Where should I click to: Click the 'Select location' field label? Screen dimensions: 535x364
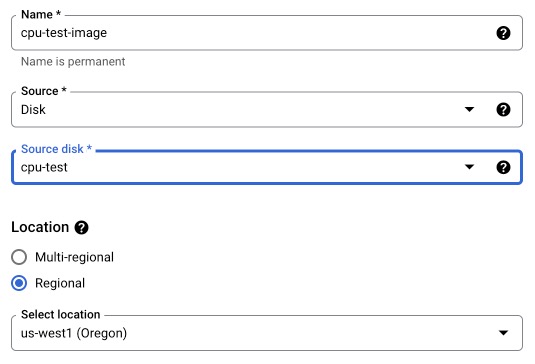tap(61, 314)
